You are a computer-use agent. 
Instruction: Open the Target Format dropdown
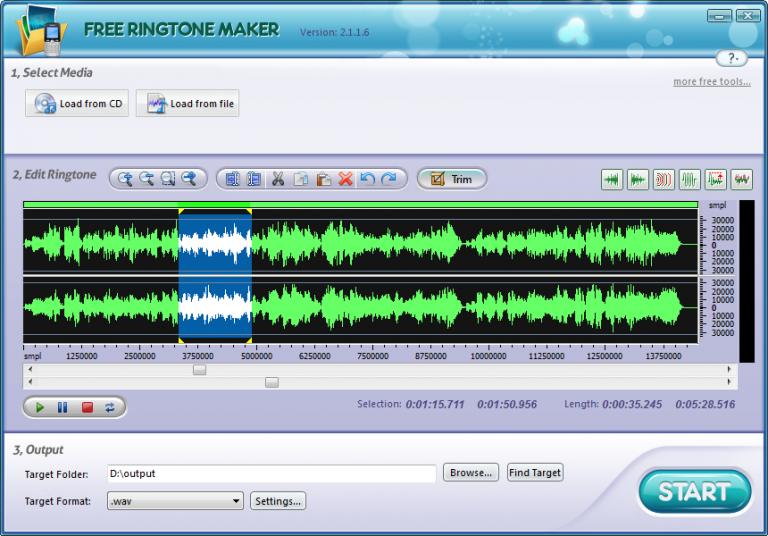[175, 501]
